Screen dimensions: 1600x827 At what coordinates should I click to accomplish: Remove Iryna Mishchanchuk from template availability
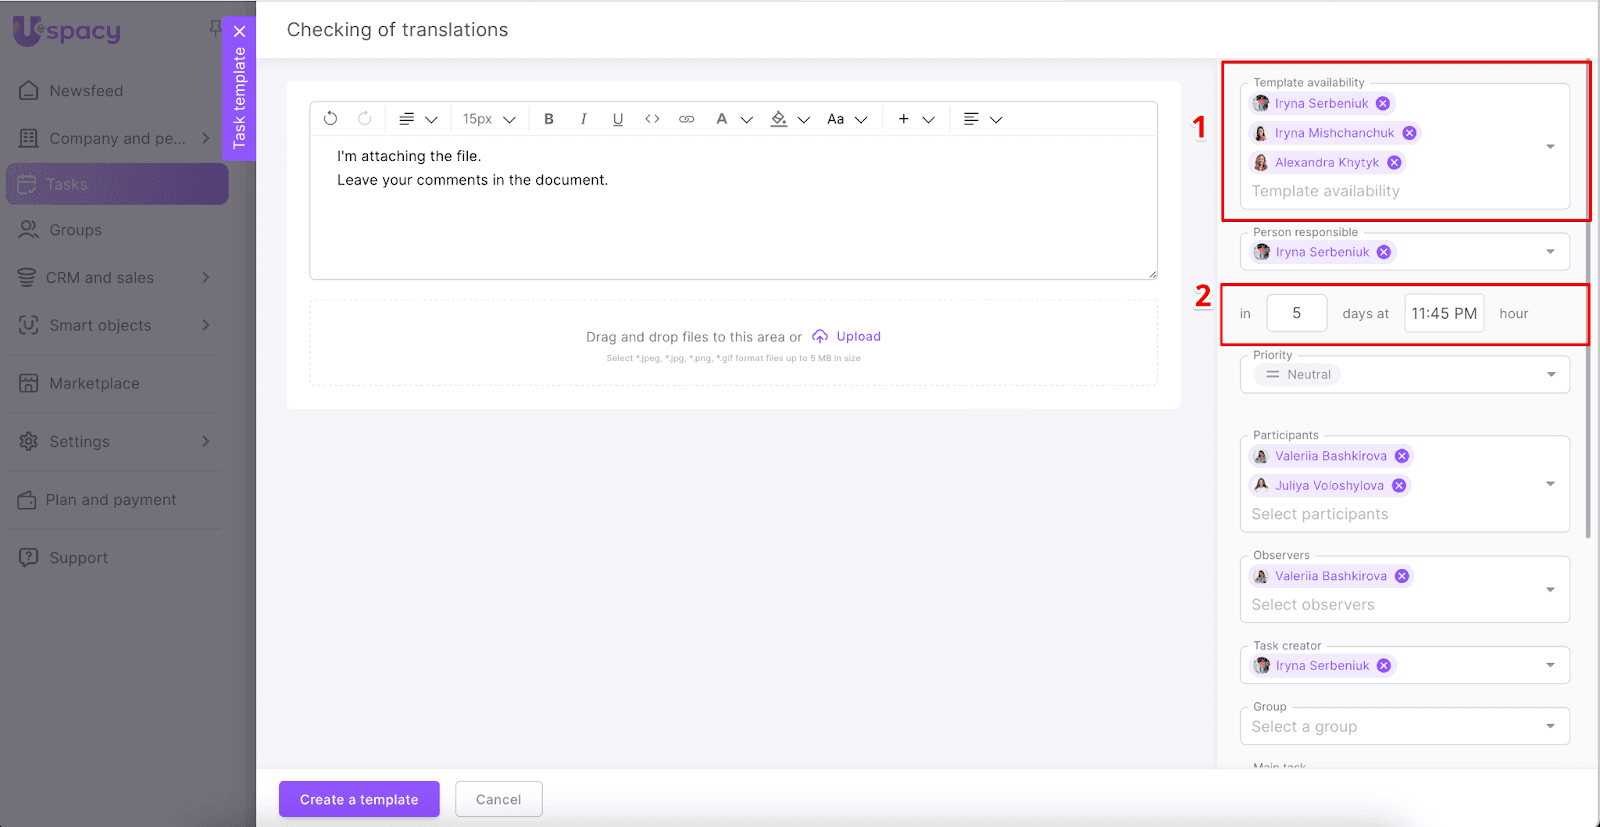click(x=1409, y=133)
